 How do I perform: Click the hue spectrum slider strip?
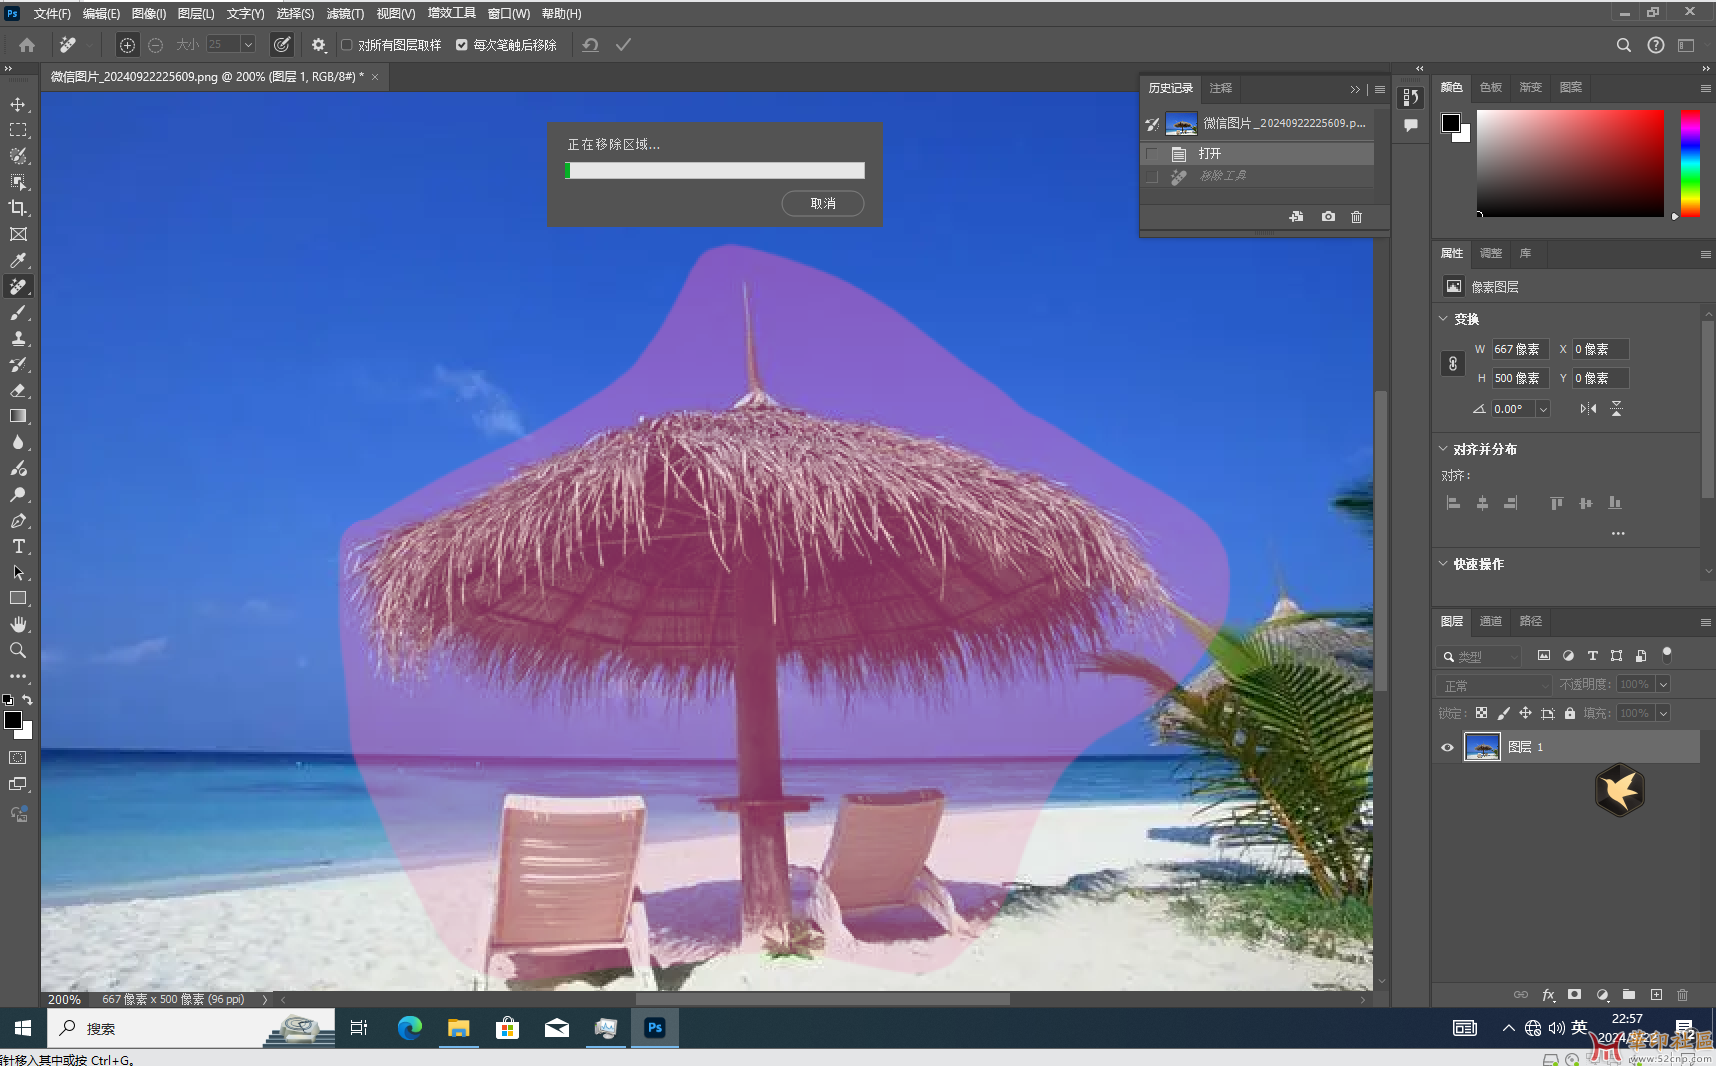pos(1690,163)
